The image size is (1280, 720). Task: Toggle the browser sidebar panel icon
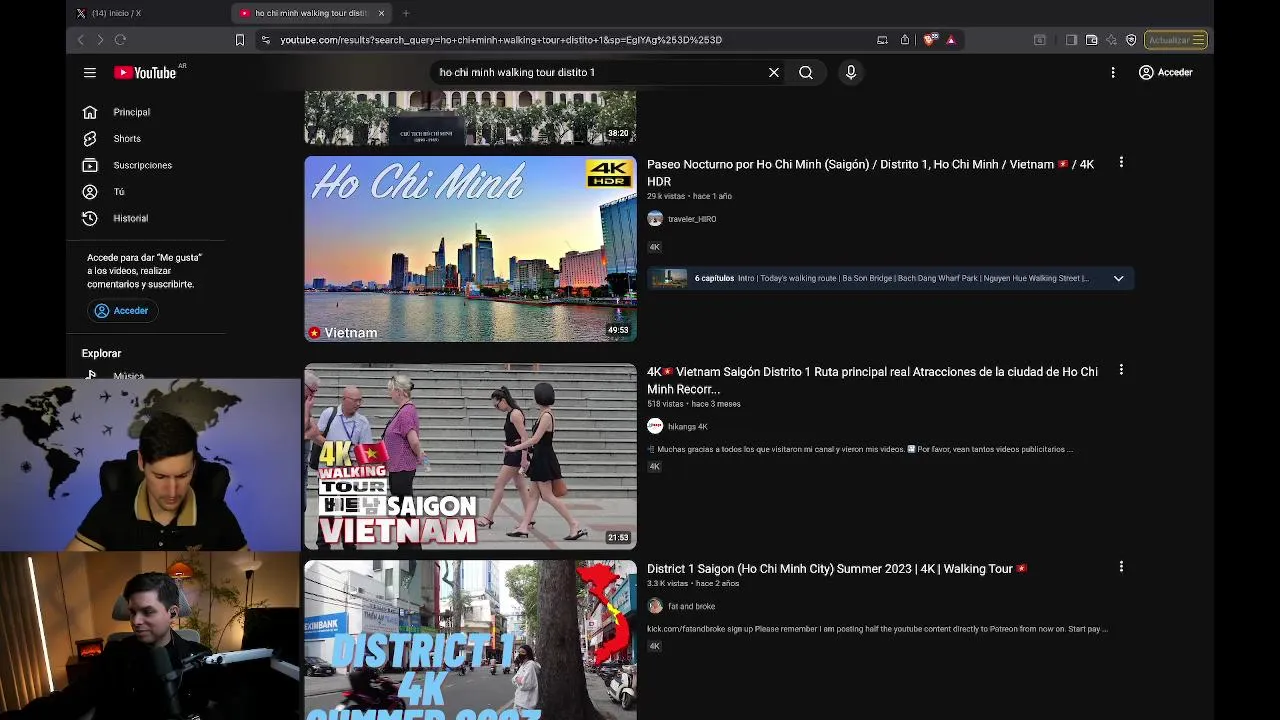click(x=1071, y=40)
